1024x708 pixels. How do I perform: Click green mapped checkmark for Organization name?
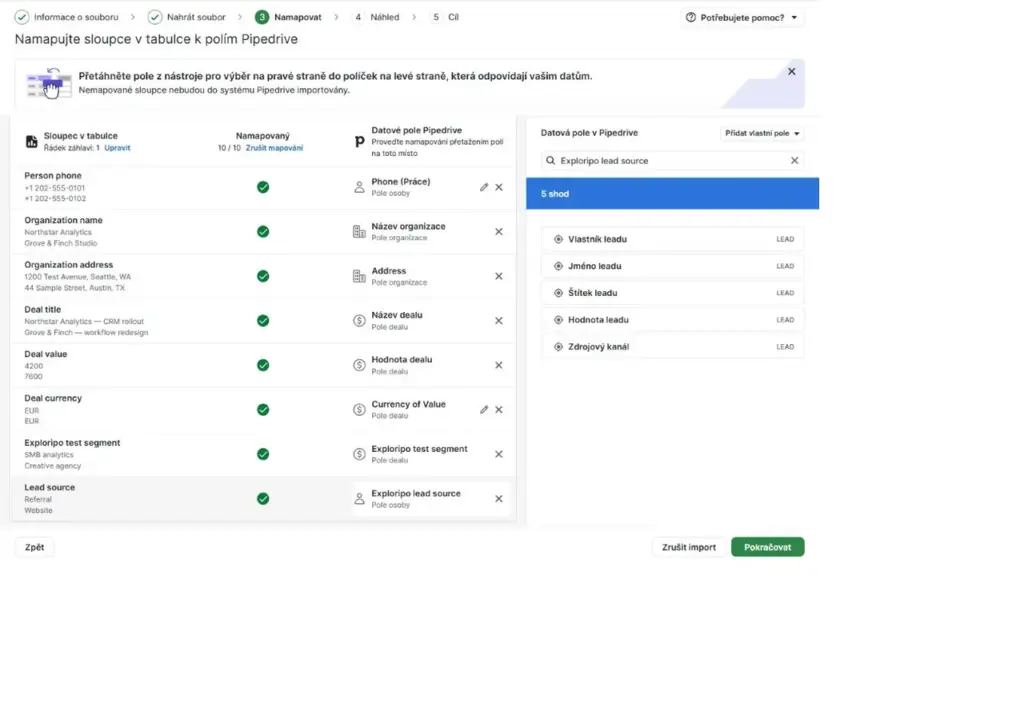[x=263, y=232]
